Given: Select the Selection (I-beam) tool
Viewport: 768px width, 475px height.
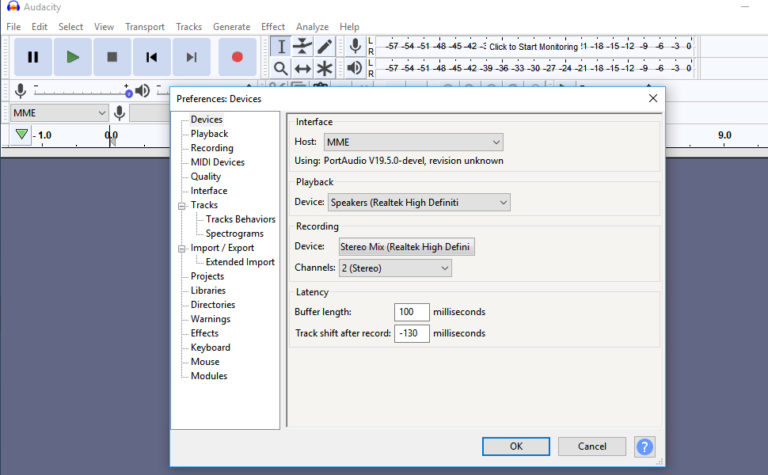Looking at the screenshot, I should 281,47.
